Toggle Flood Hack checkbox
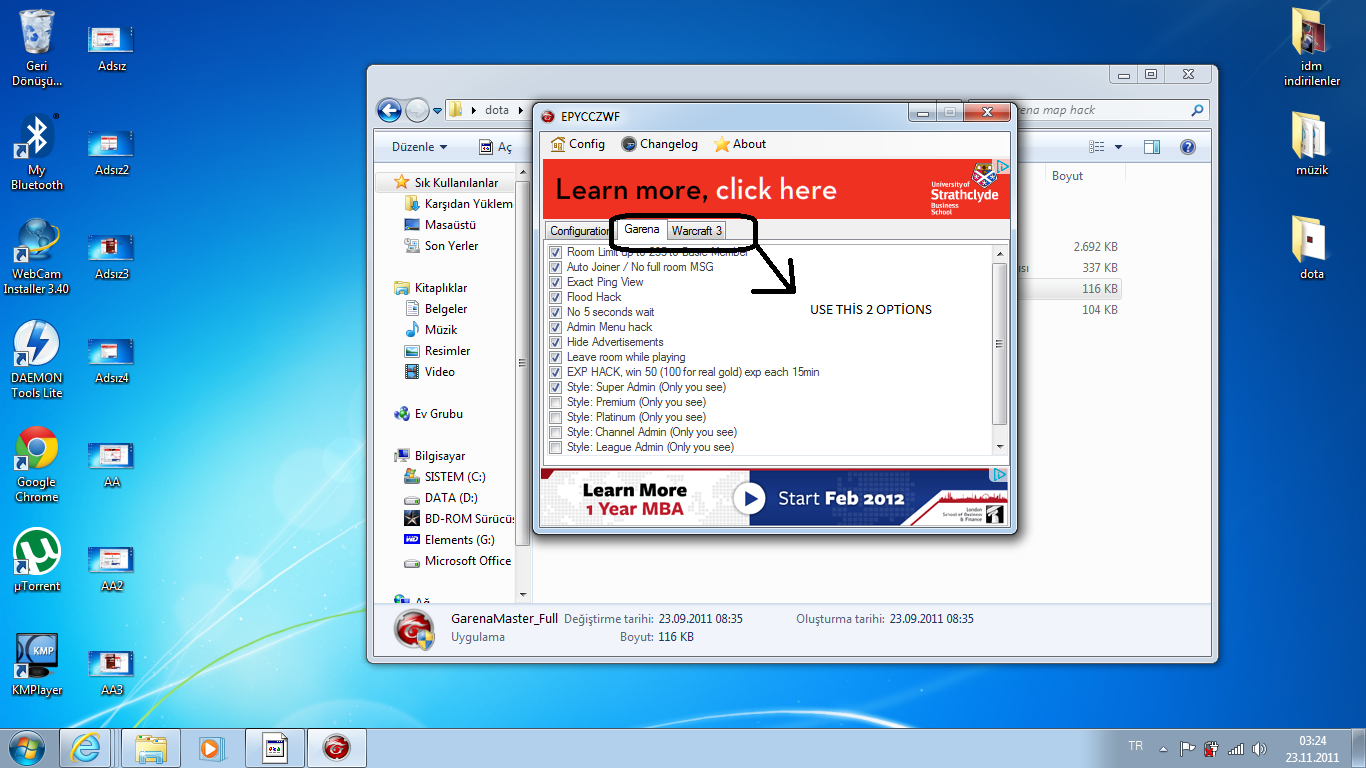 point(555,297)
